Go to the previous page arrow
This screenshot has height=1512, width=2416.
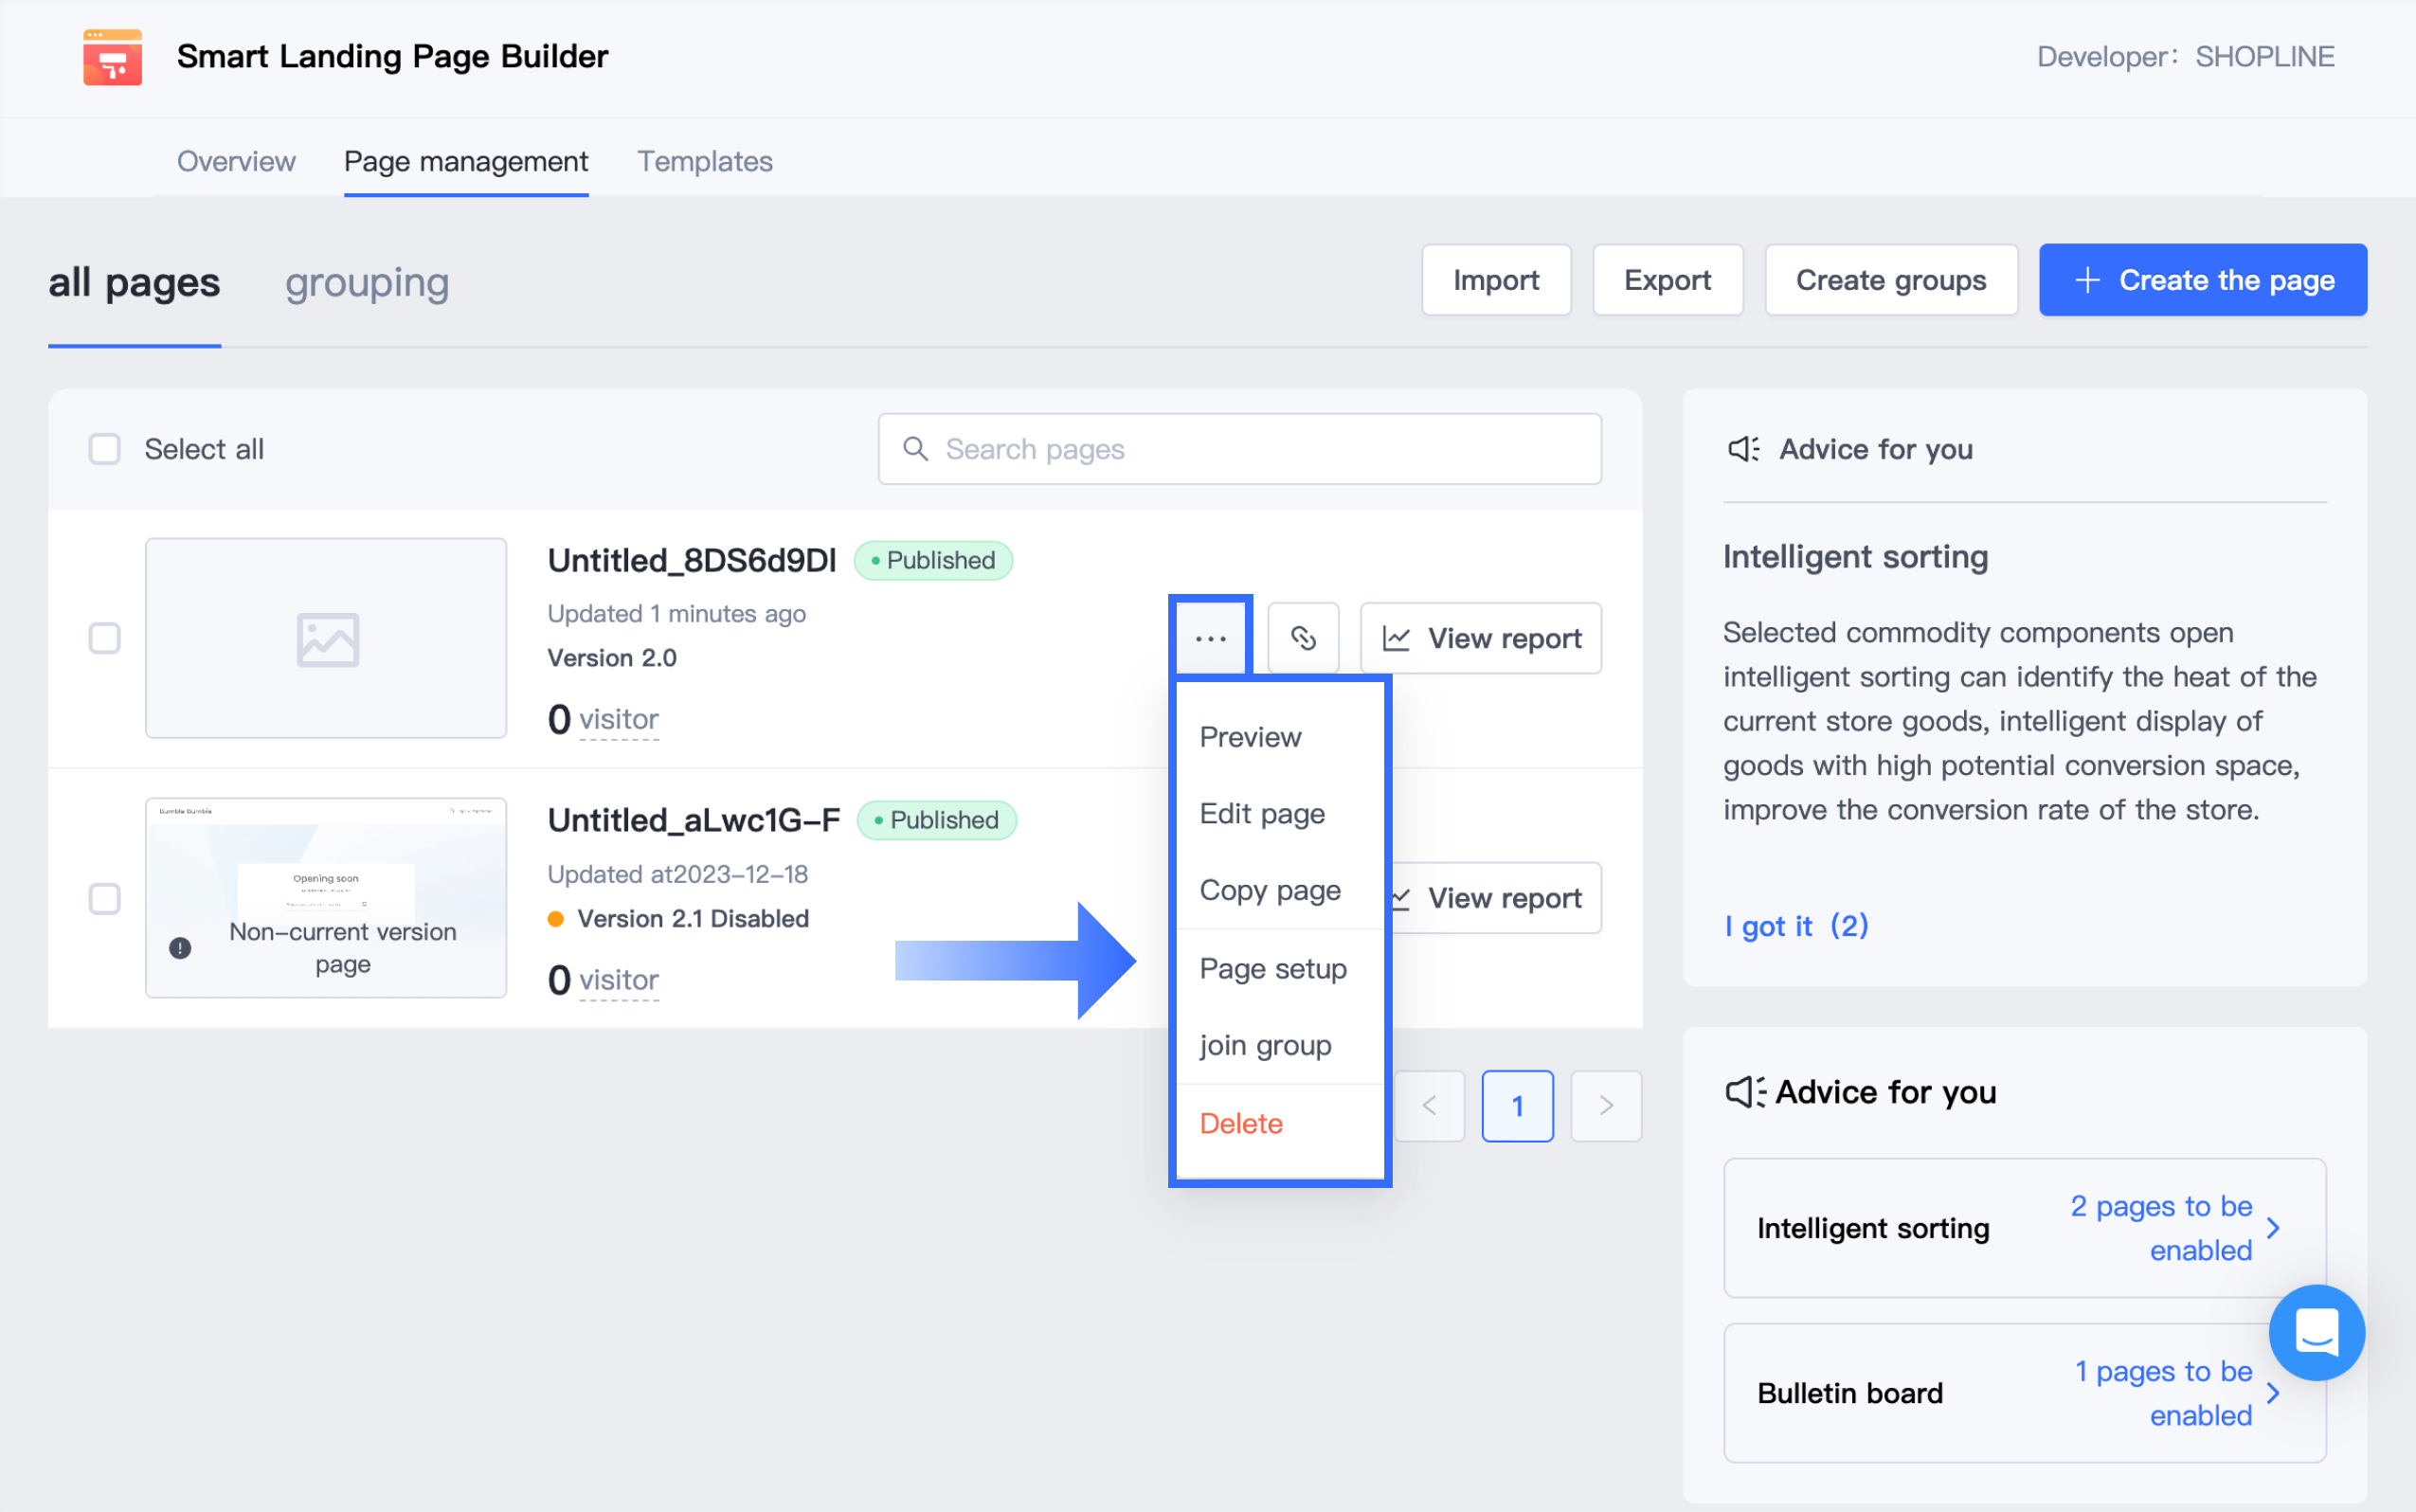click(1429, 1106)
